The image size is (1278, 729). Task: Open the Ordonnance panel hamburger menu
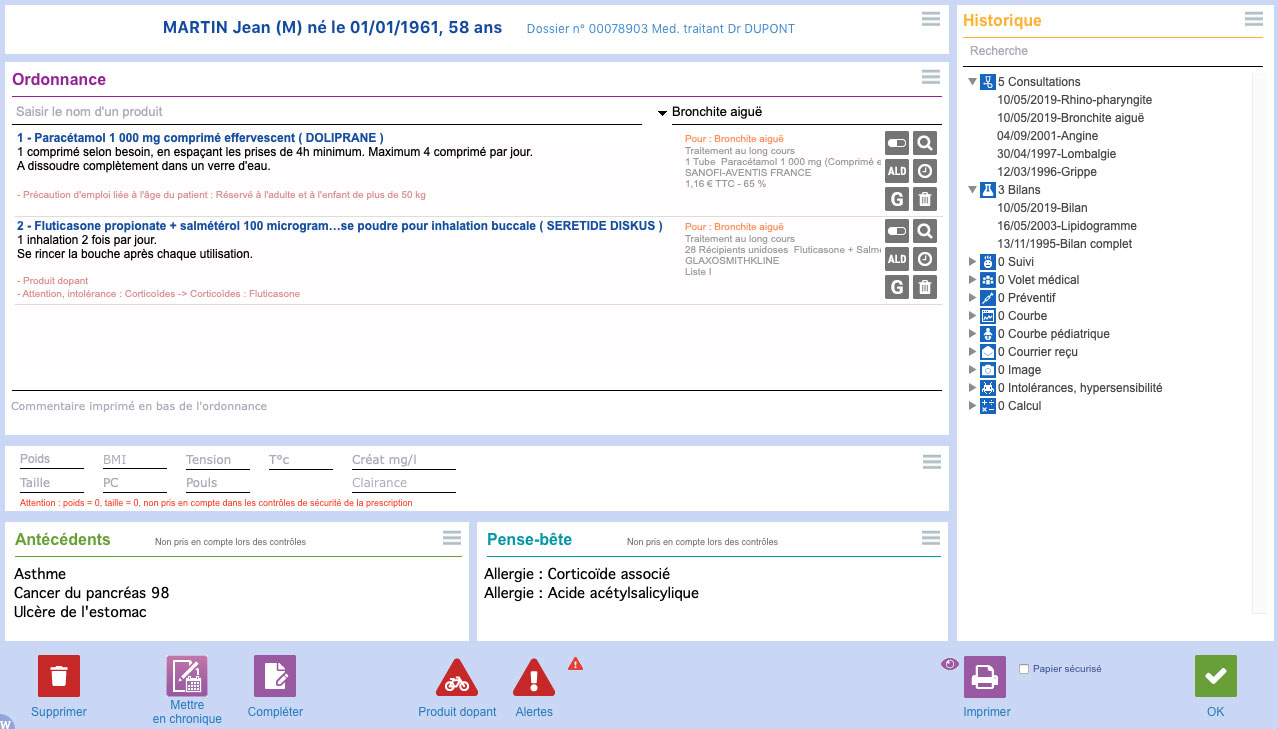[930, 77]
